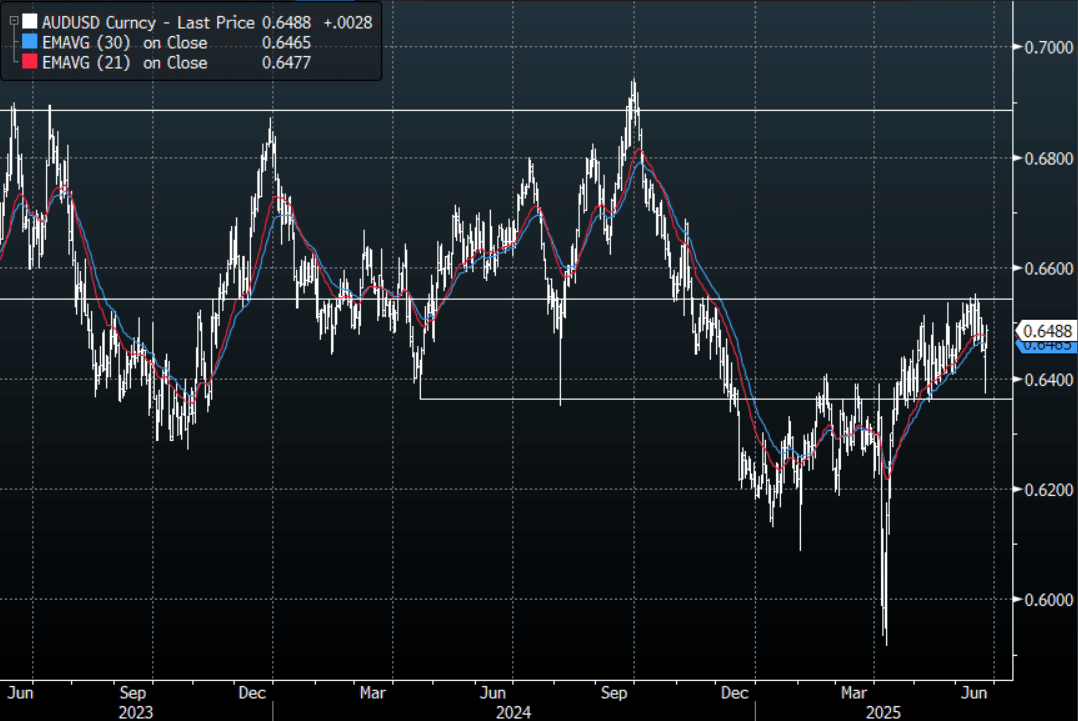
Task: Click the white 0.6488 last price tag
Action: coord(1048,331)
